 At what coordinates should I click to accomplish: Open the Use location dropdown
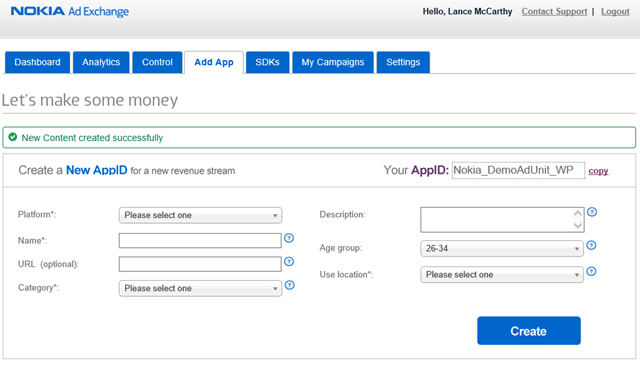[x=502, y=275]
